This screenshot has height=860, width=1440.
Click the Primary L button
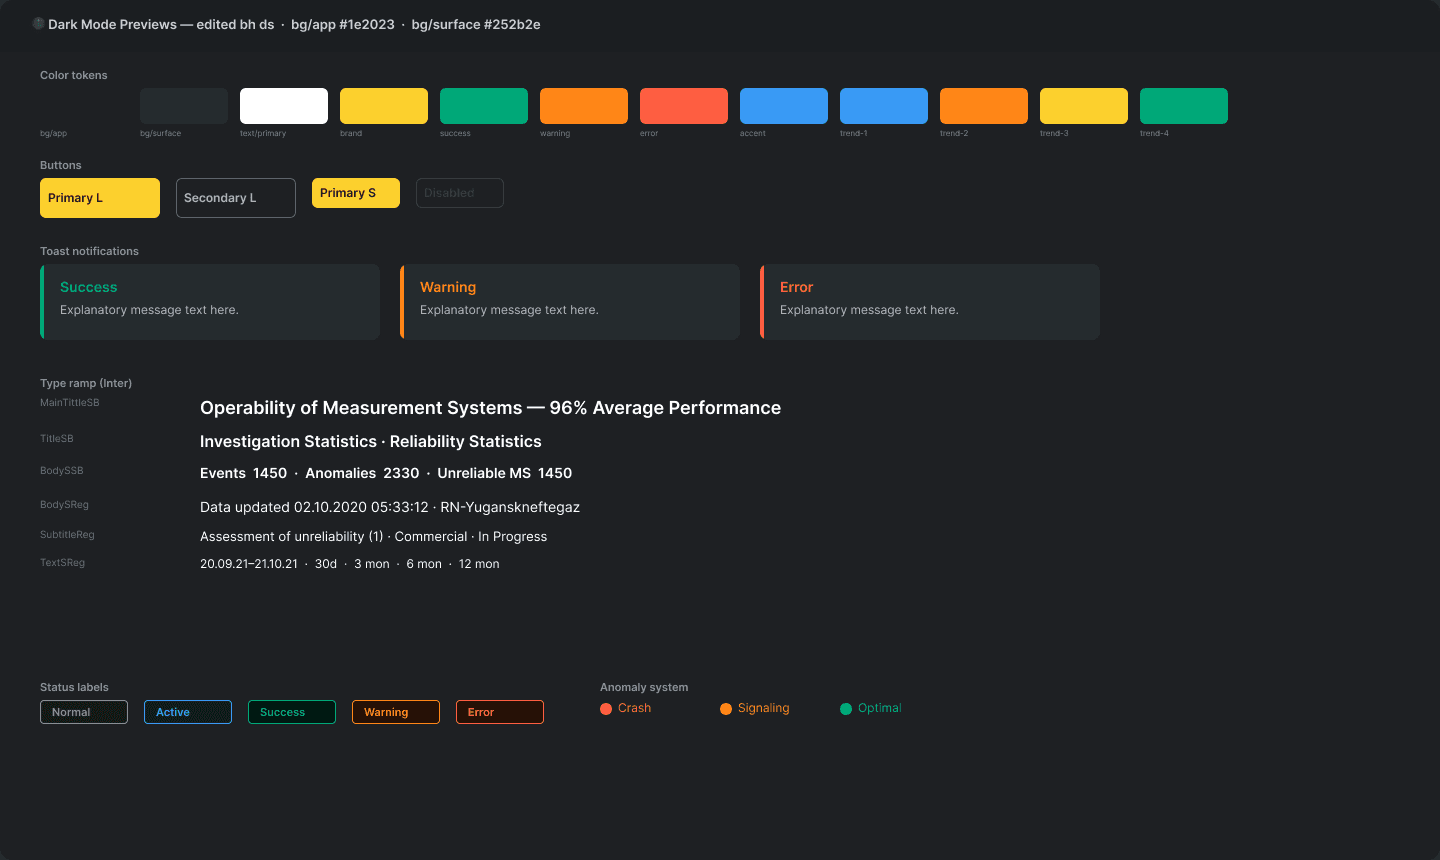100,198
